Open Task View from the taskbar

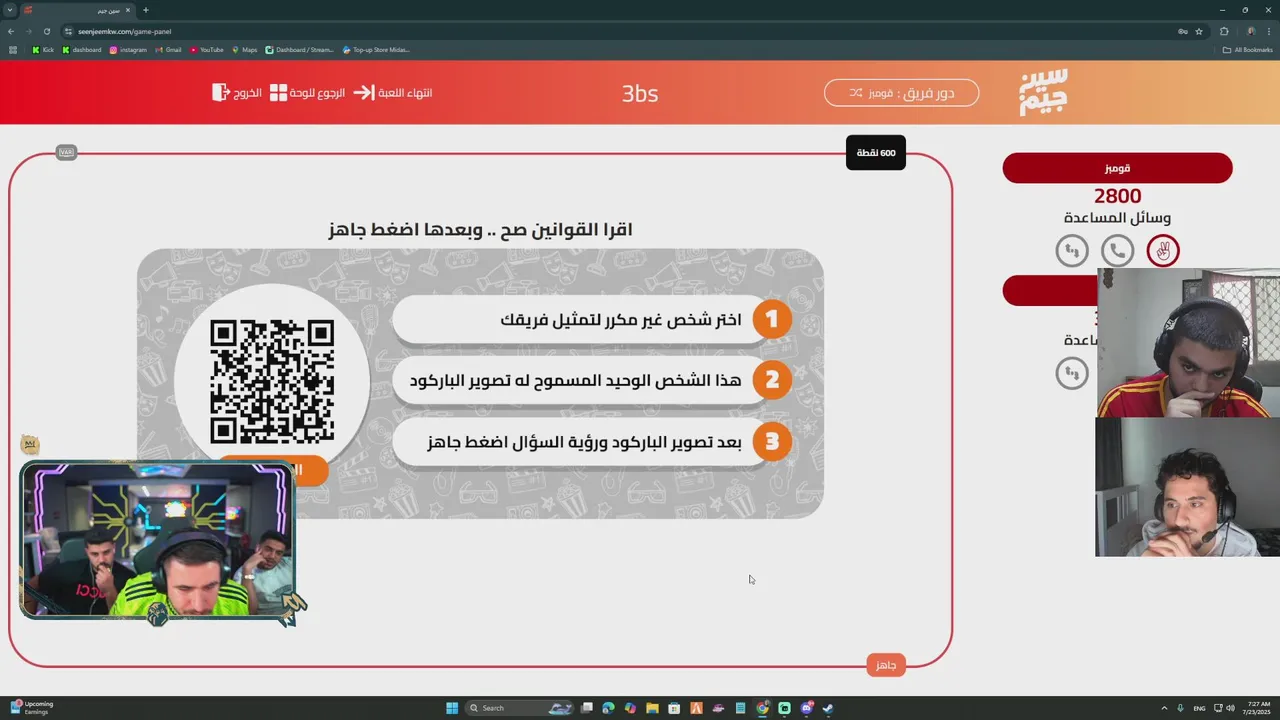[587, 708]
